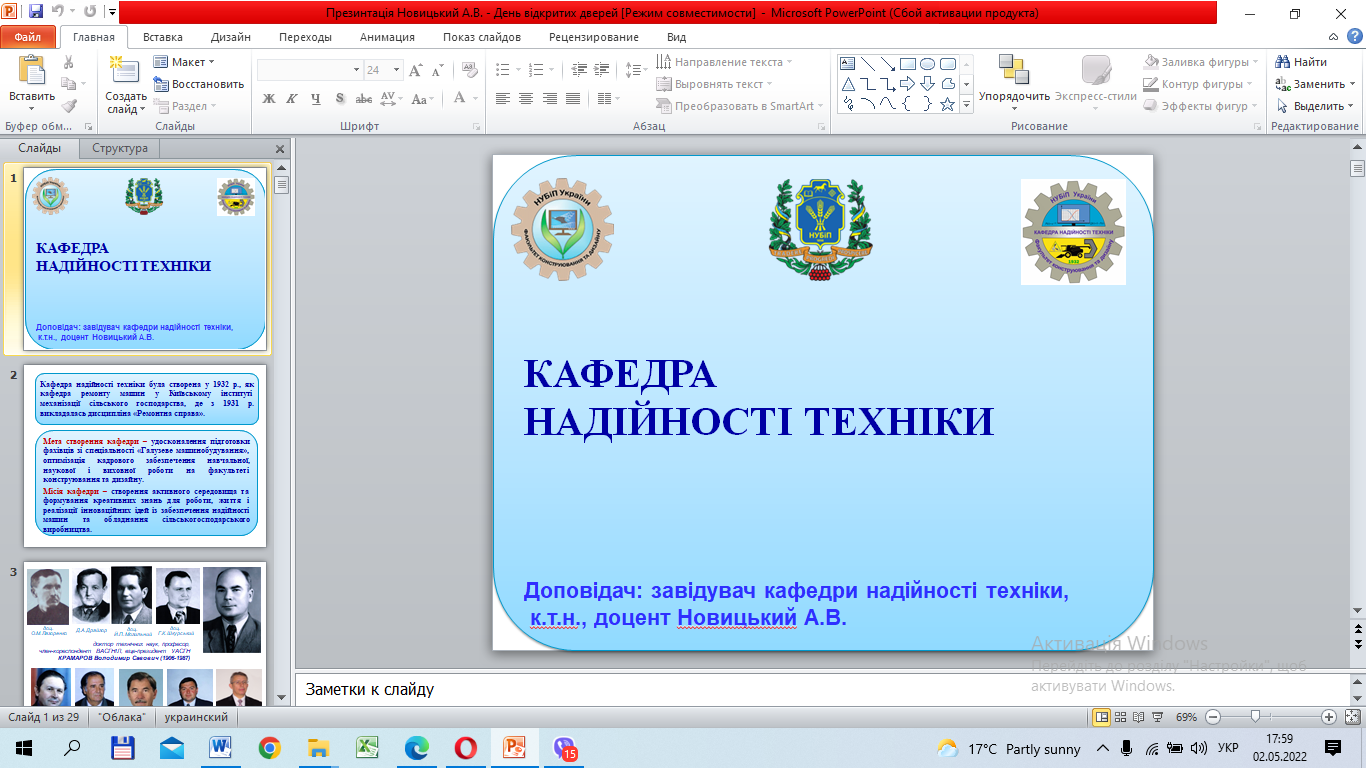Align text to the right
The width and height of the screenshot is (1366, 768).
(549, 98)
